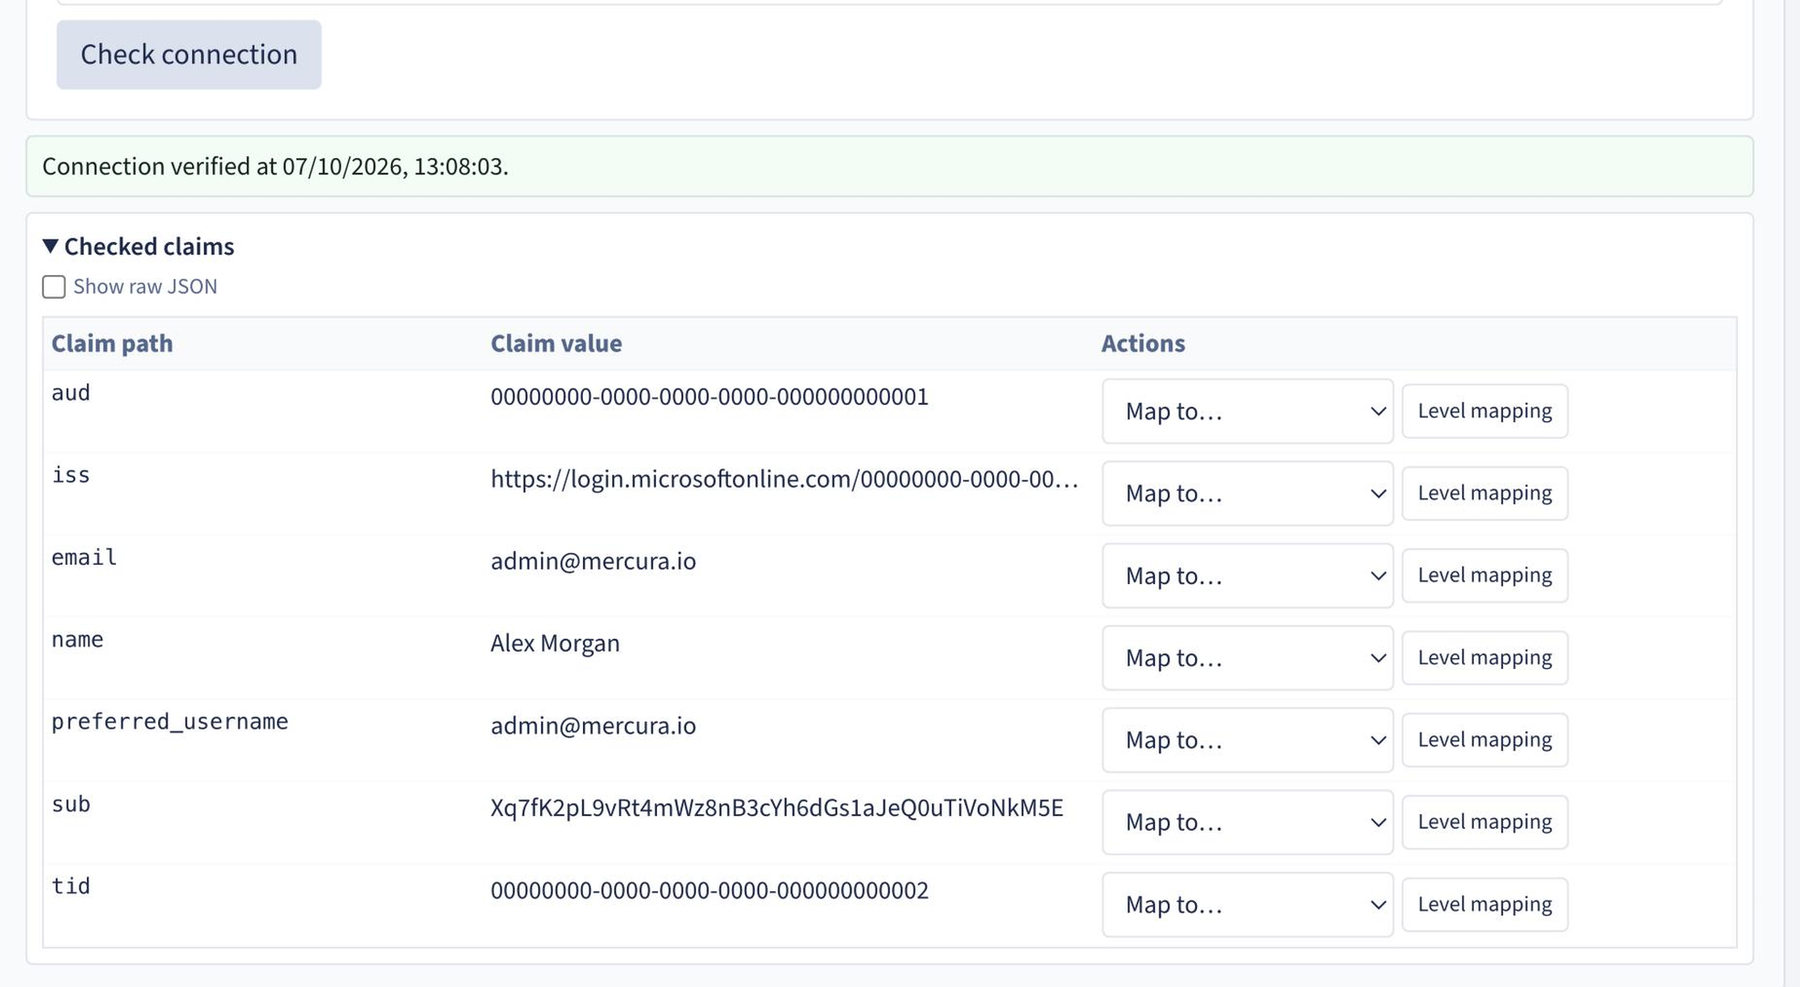Click Level mapping for the aud claim
Screen dimensions: 1800x987
[x=1484, y=411]
